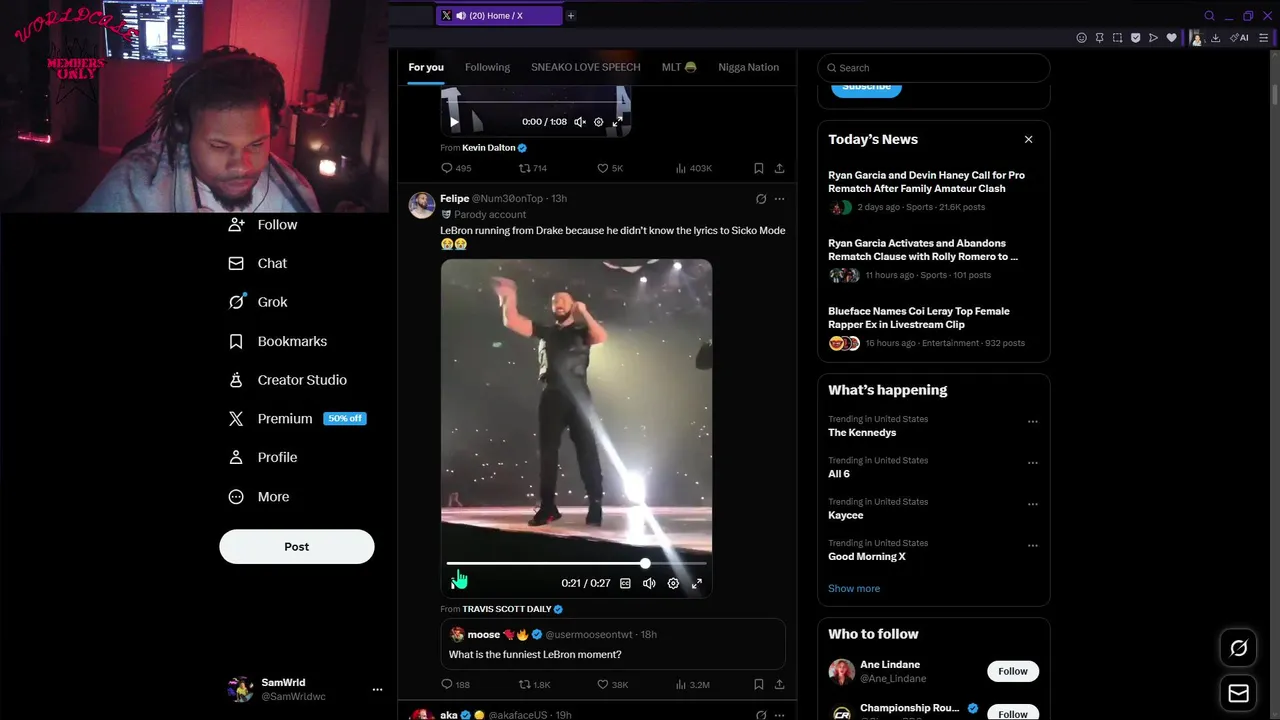Open floating Grok button

pos(1238,648)
